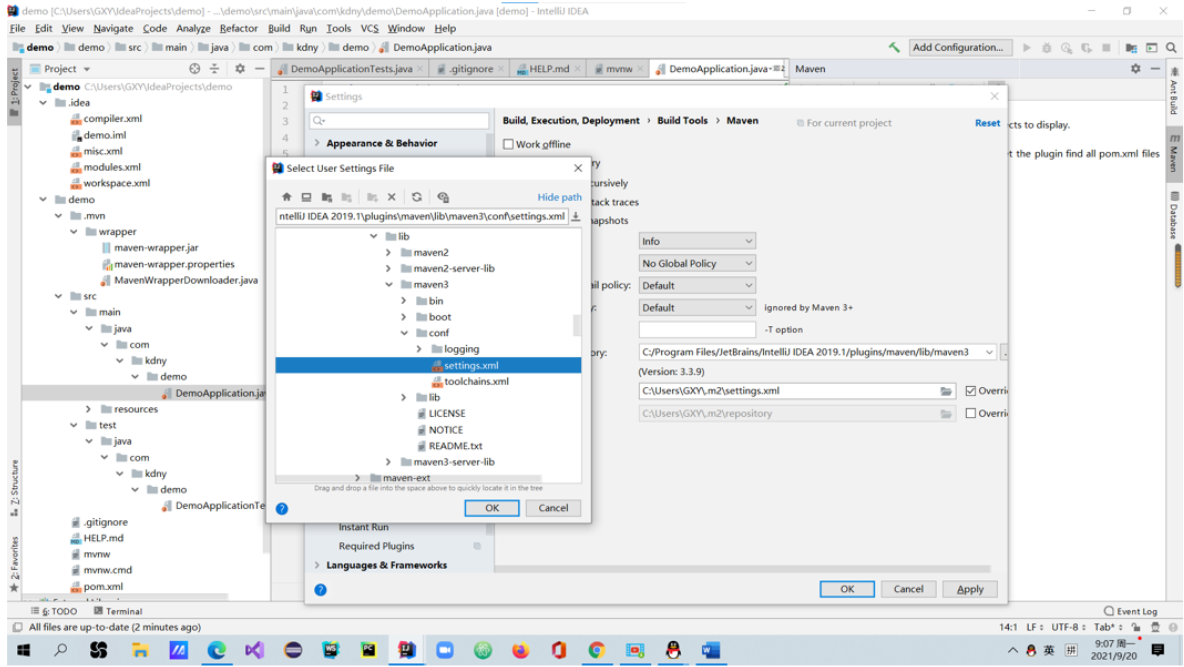This screenshot has width=1184, height=667.
Task: Click Apply in Settings dialog
Action: (x=970, y=589)
